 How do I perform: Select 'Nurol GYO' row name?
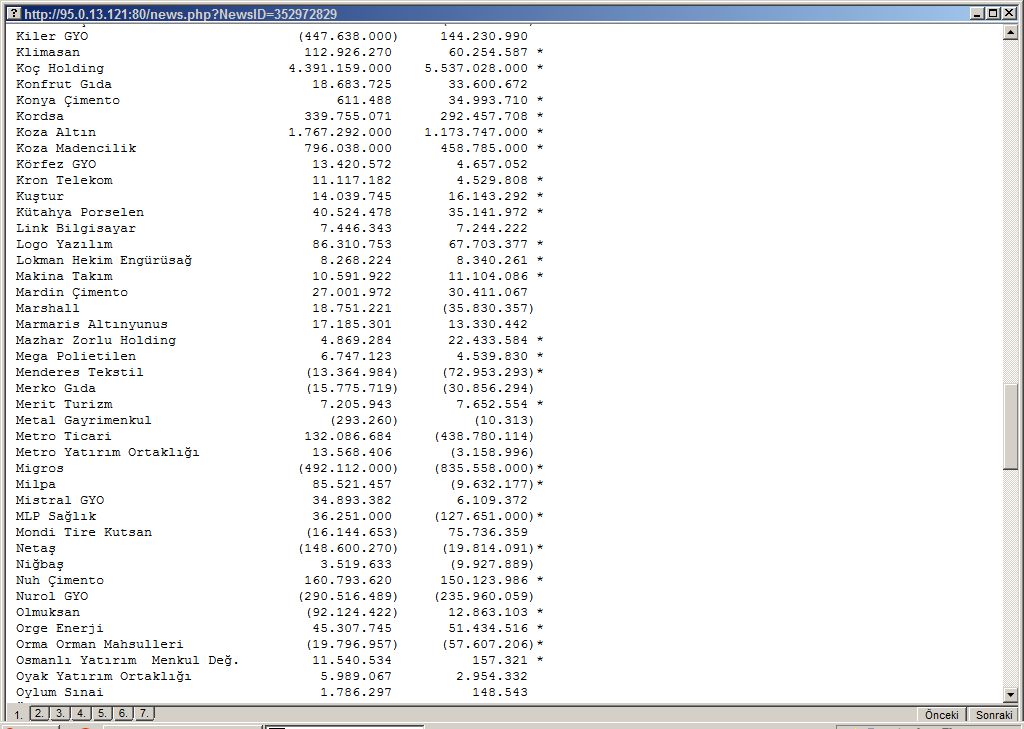click(x=52, y=596)
